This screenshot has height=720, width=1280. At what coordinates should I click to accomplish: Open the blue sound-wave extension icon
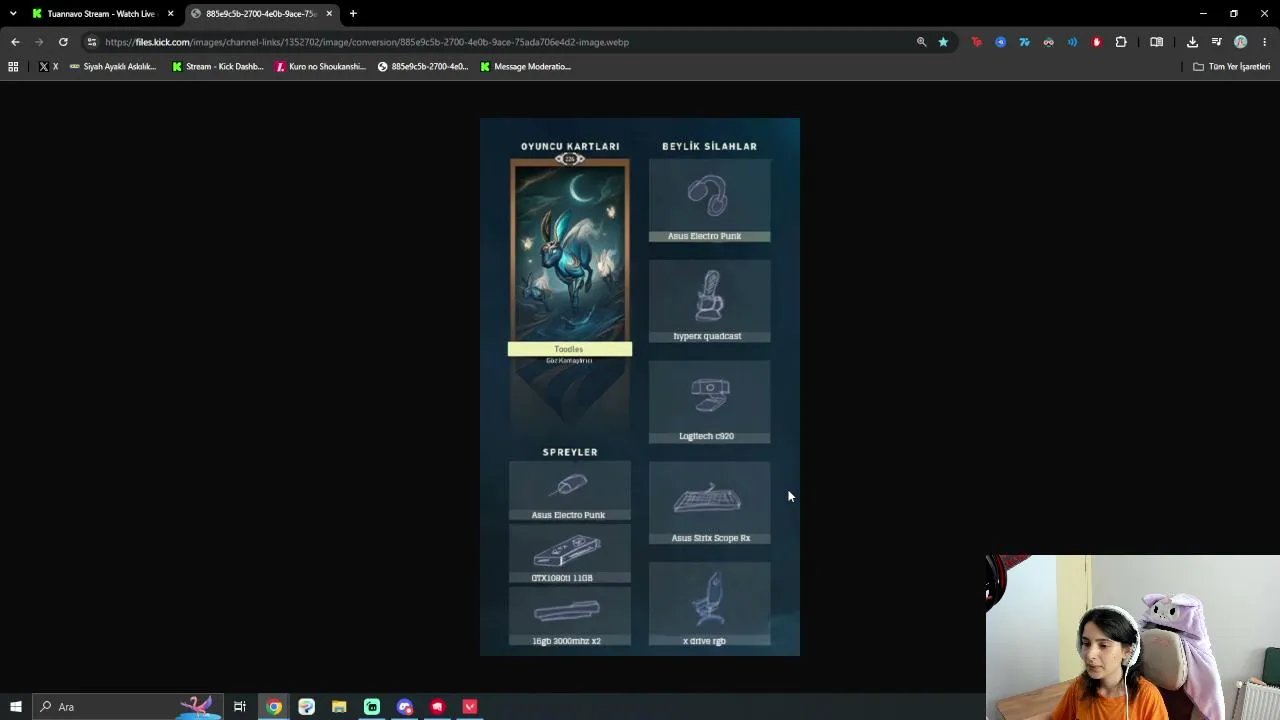1073,42
